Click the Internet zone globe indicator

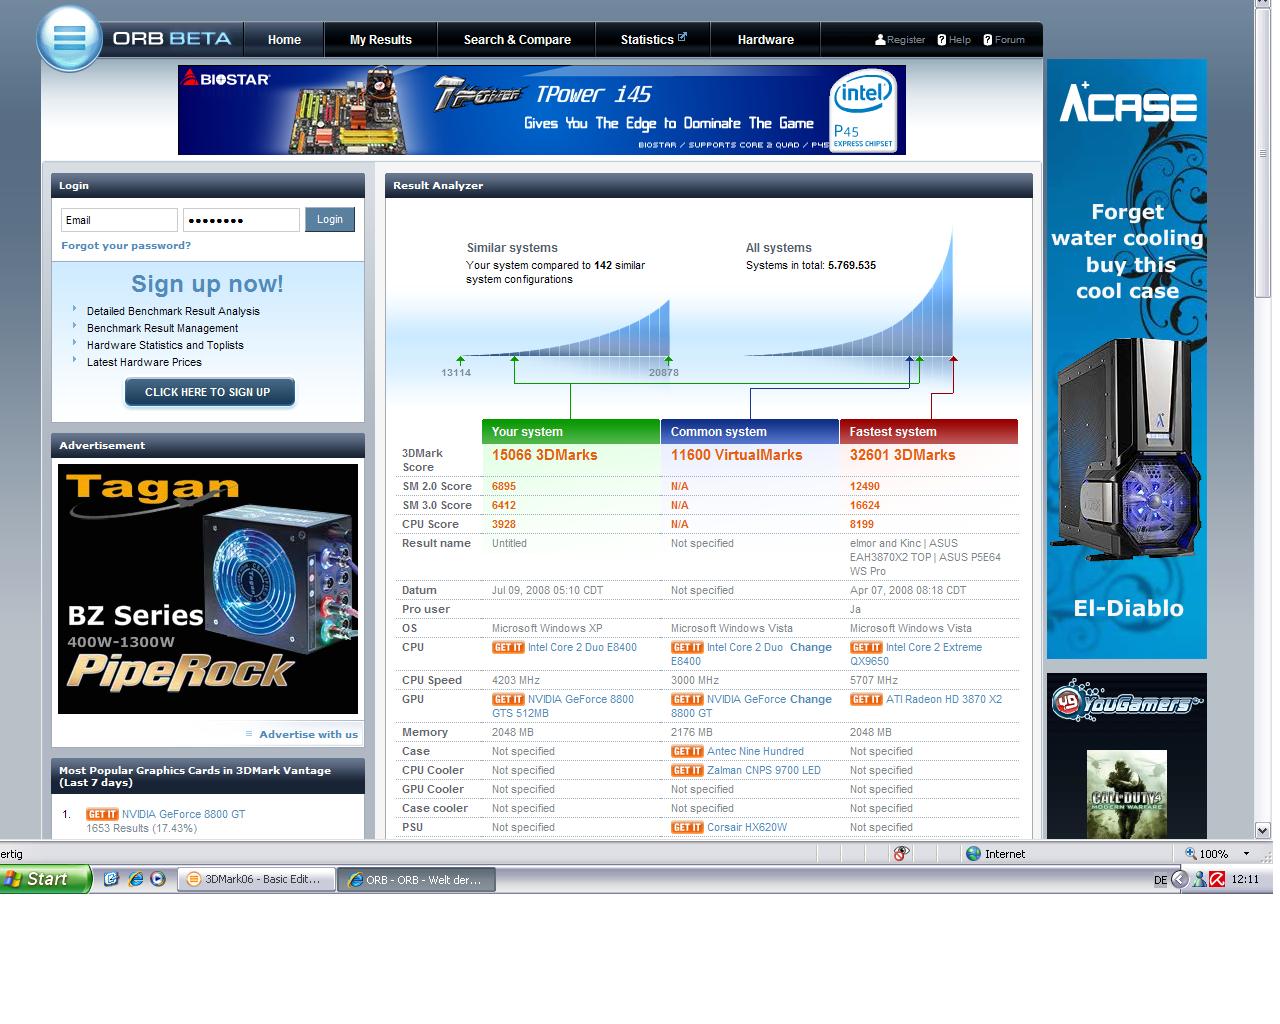(x=973, y=854)
